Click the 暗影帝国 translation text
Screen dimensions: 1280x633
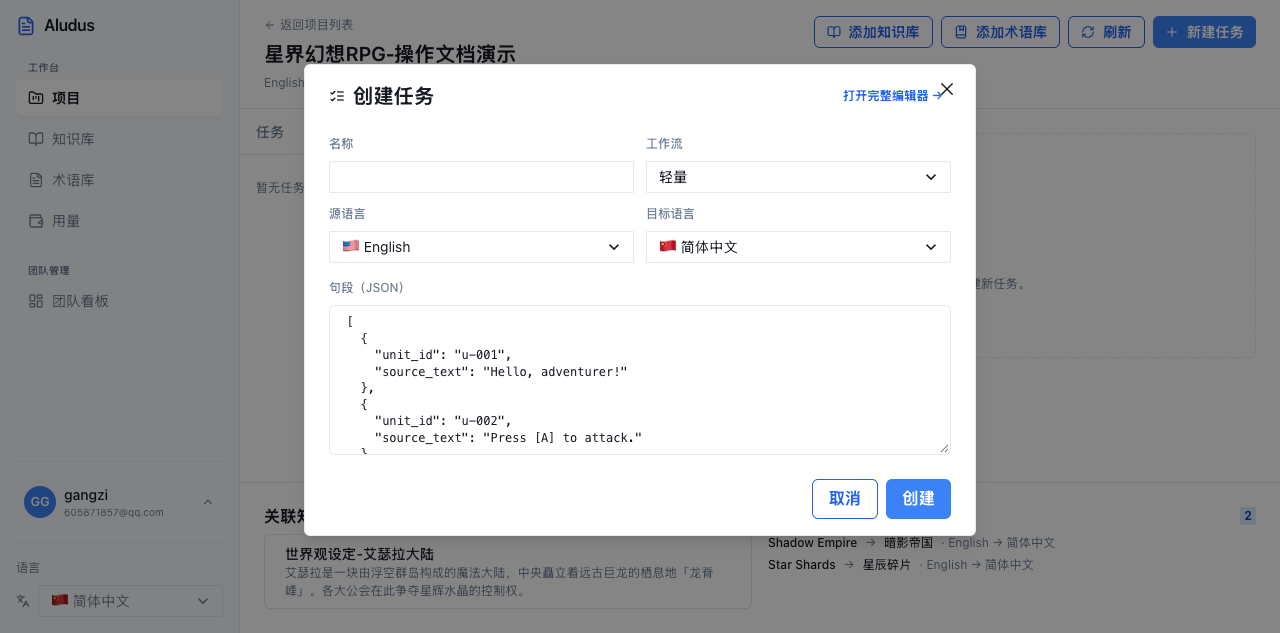(x=908, y=542)
